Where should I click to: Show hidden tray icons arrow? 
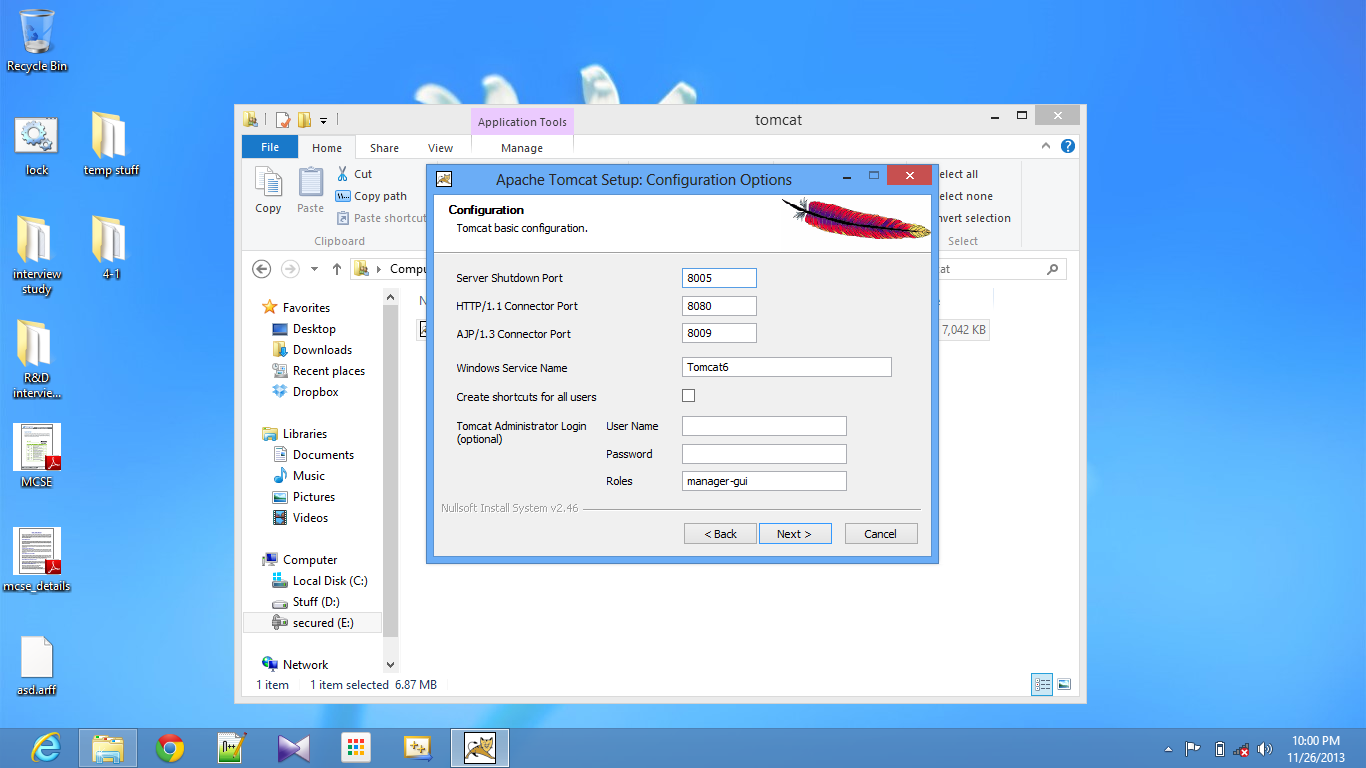(x=1169, y=748)
